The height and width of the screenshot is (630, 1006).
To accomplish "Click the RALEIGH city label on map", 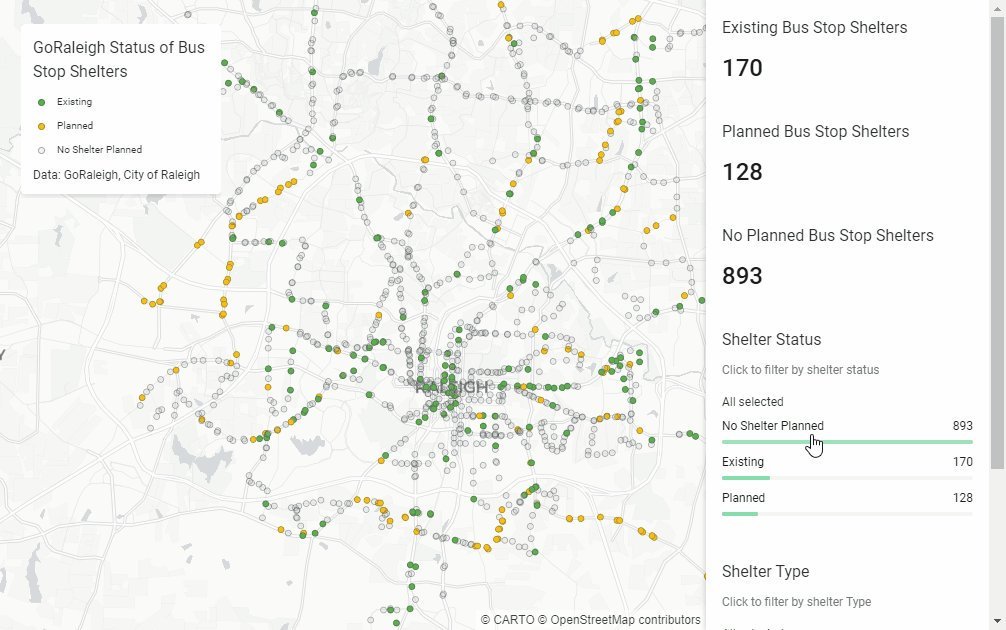I will (x=452, y=386).
